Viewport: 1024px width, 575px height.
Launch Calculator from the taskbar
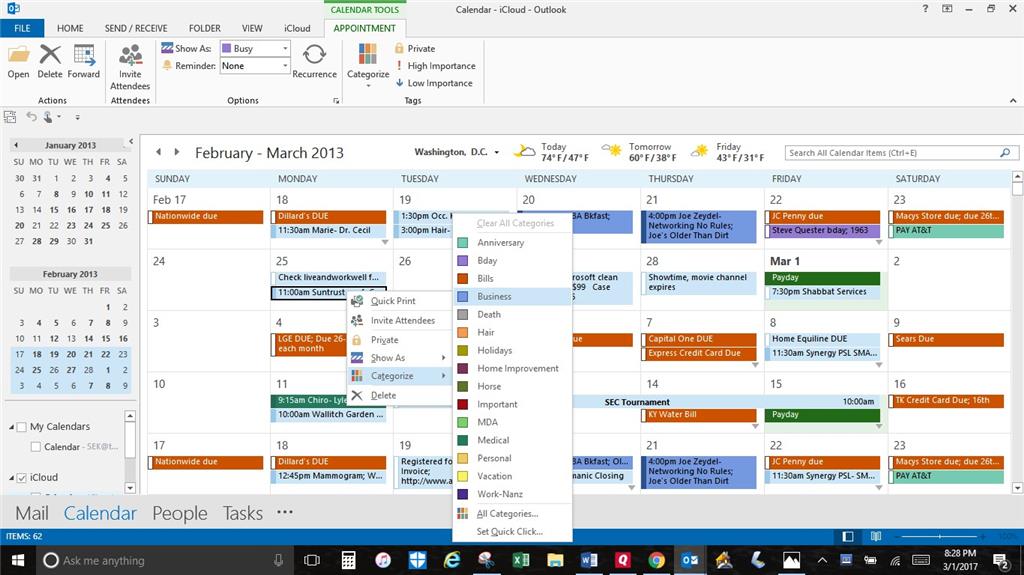pos(349,560)
